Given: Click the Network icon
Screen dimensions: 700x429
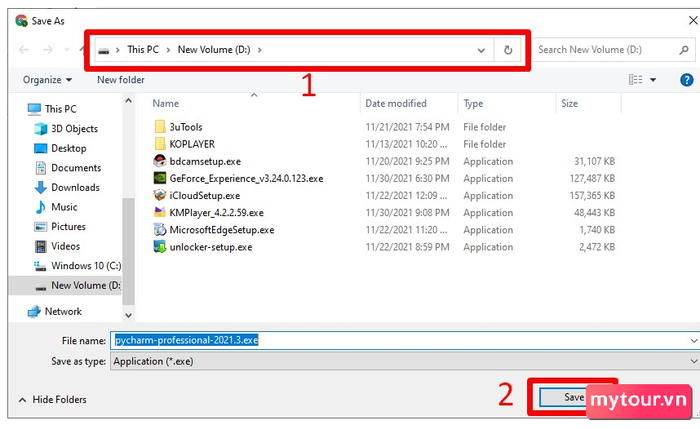Looking at the screenshot, I should coord(34,312).
